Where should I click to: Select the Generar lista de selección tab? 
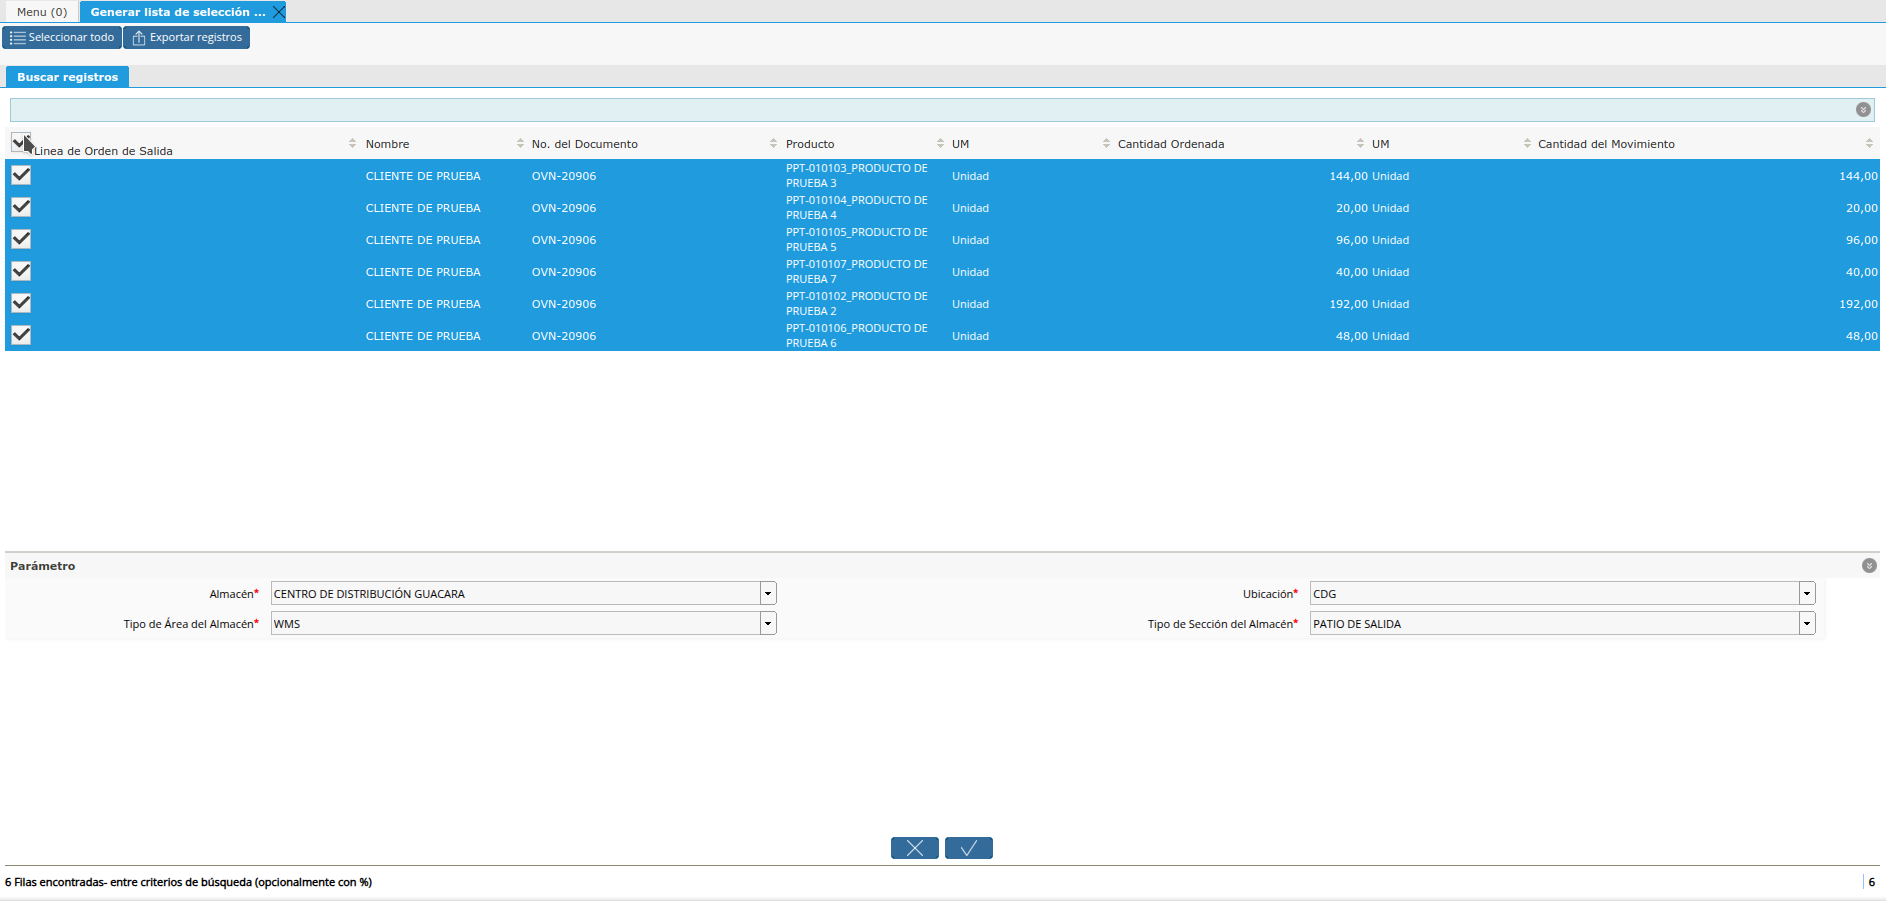[178, 12]
